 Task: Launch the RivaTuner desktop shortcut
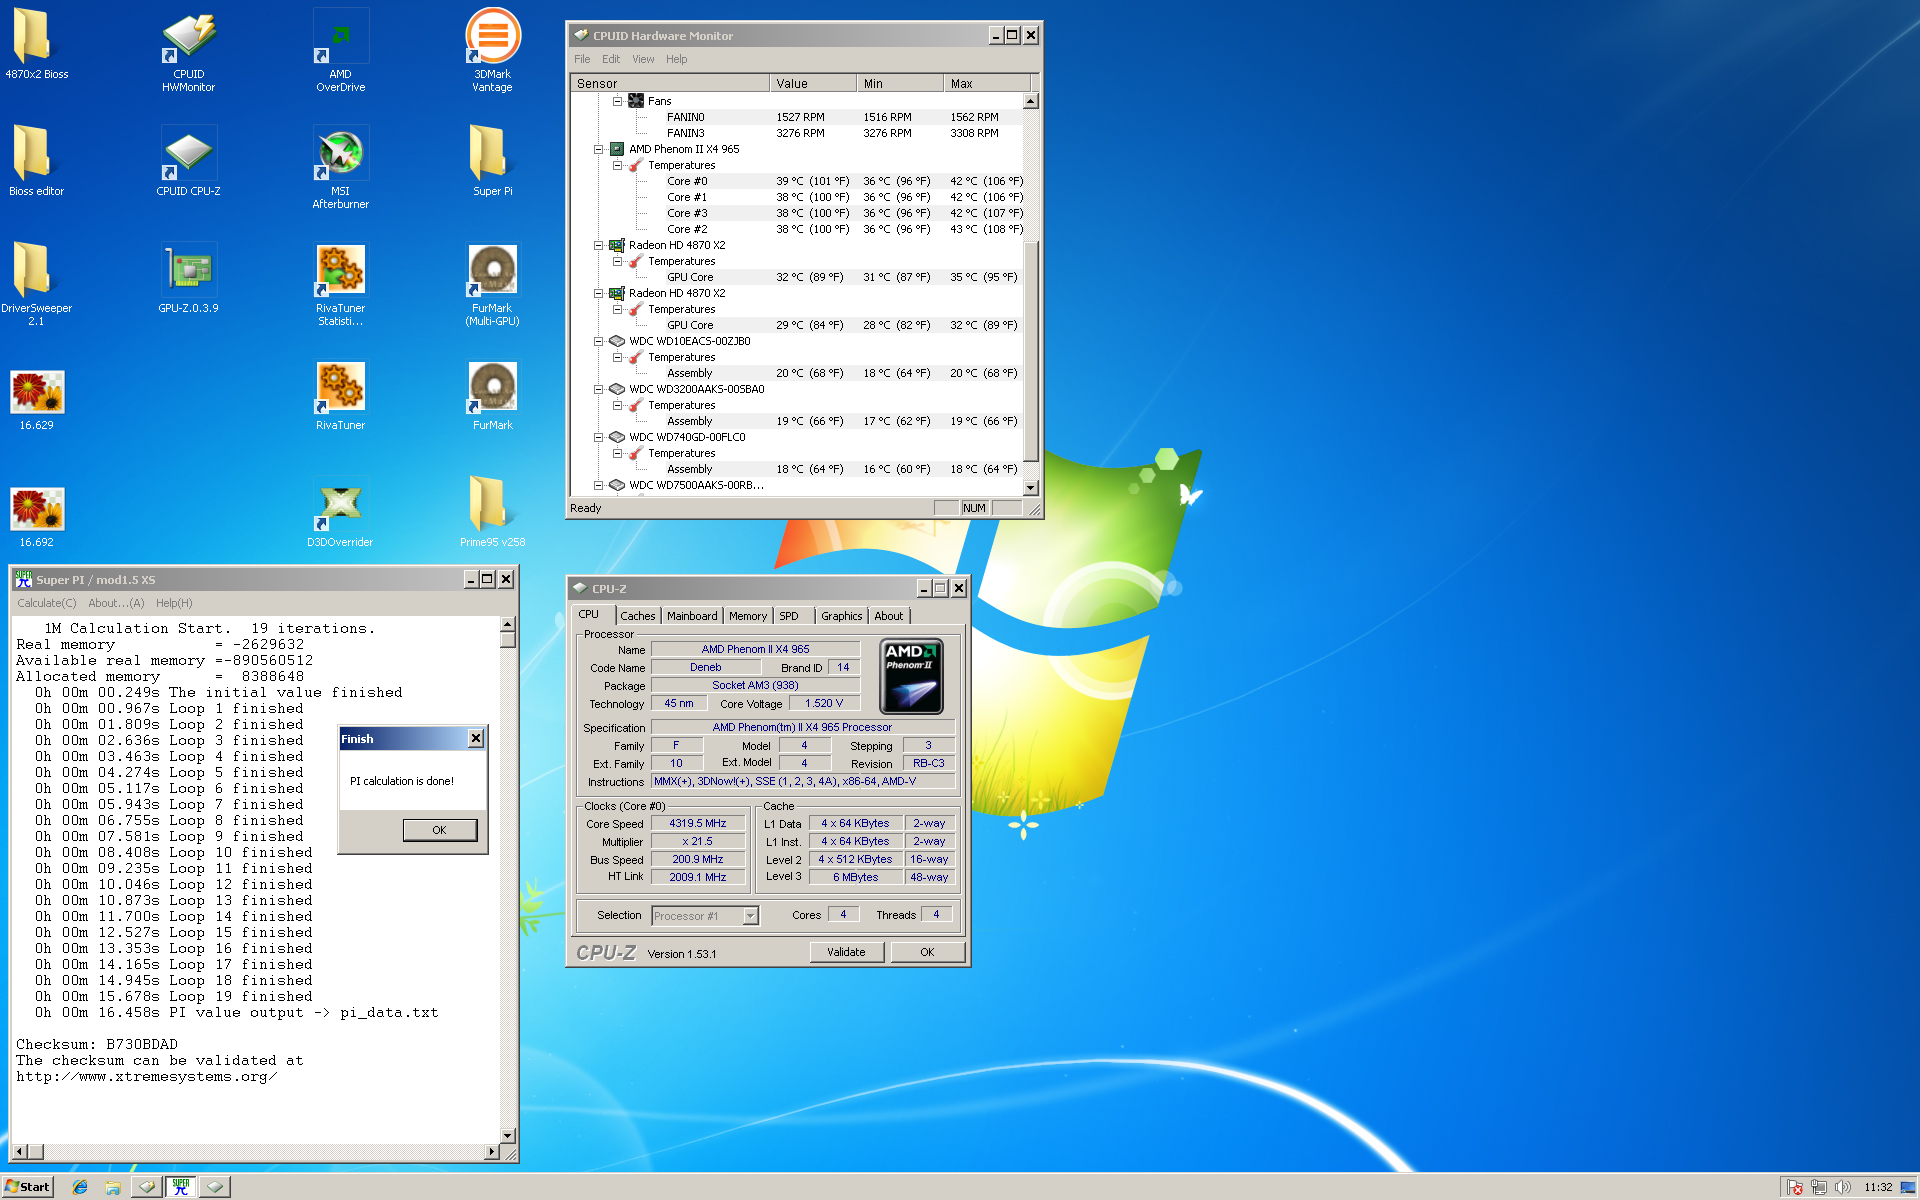(x=340, y=395)
